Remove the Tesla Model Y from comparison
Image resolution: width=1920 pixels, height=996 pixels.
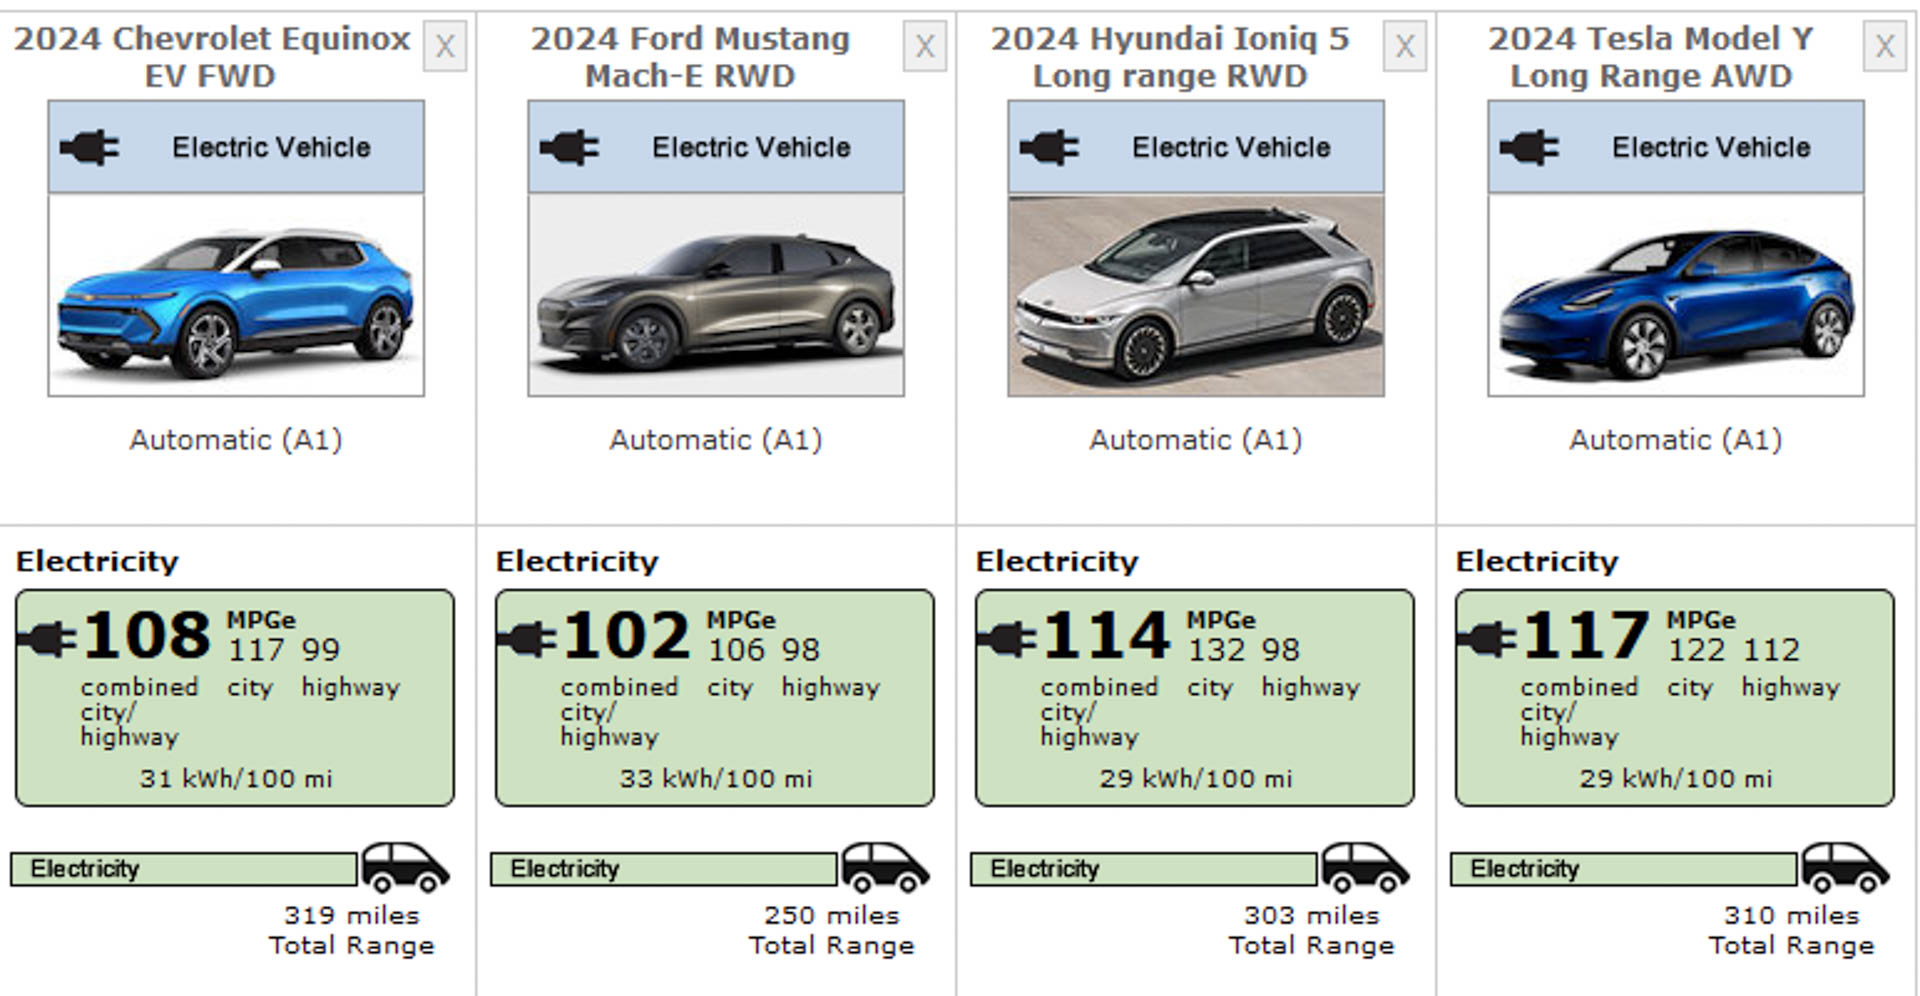click(x=1884, y=46)
